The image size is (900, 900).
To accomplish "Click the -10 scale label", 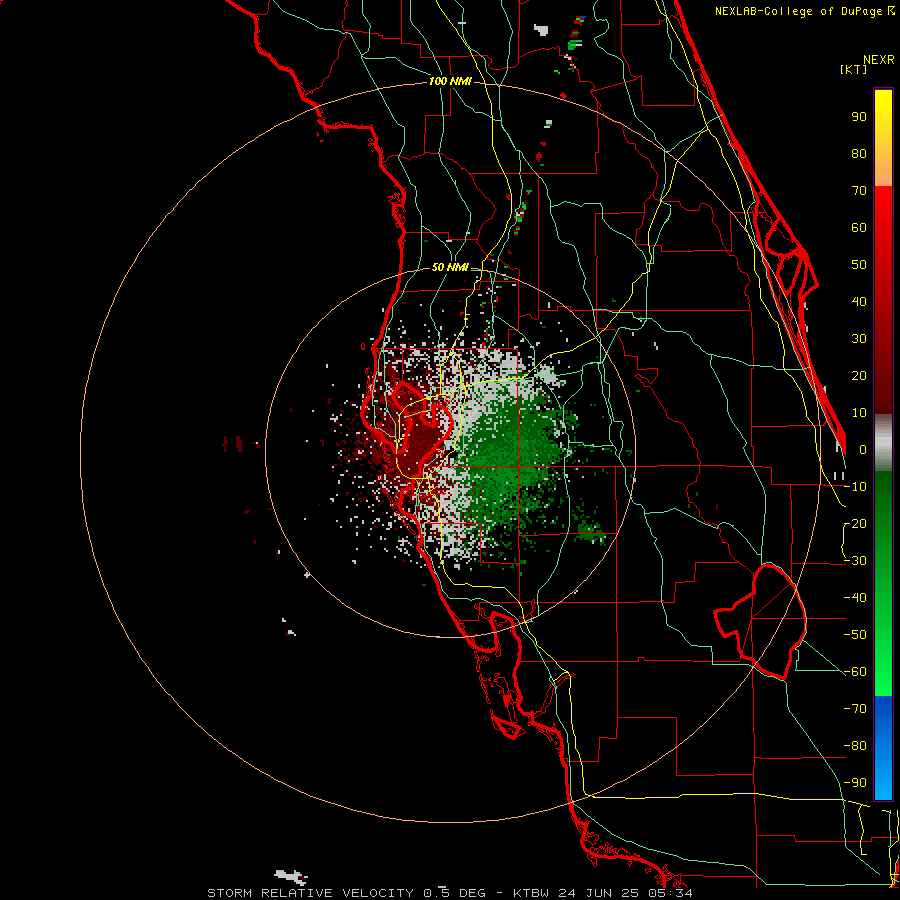I will click(x=855, y=487).
